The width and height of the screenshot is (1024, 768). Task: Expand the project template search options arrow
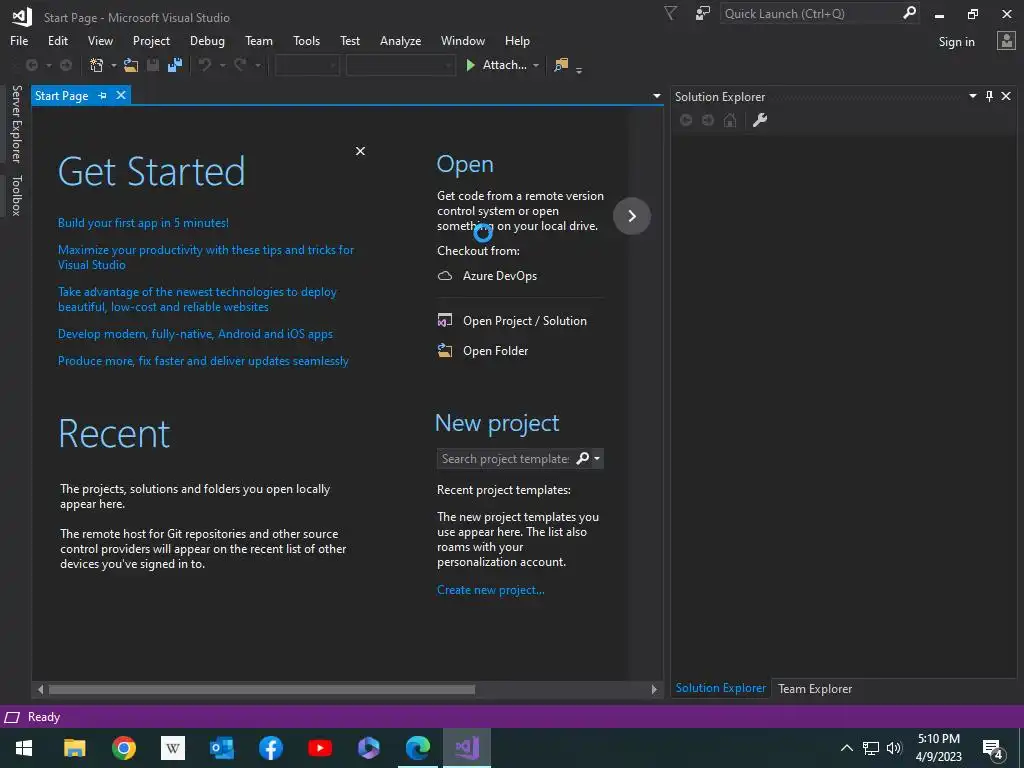597,458
